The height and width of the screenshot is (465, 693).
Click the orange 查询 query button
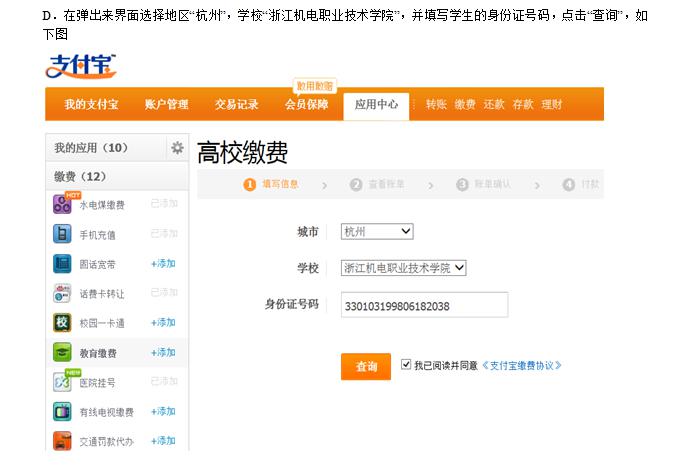pos(365,367)
